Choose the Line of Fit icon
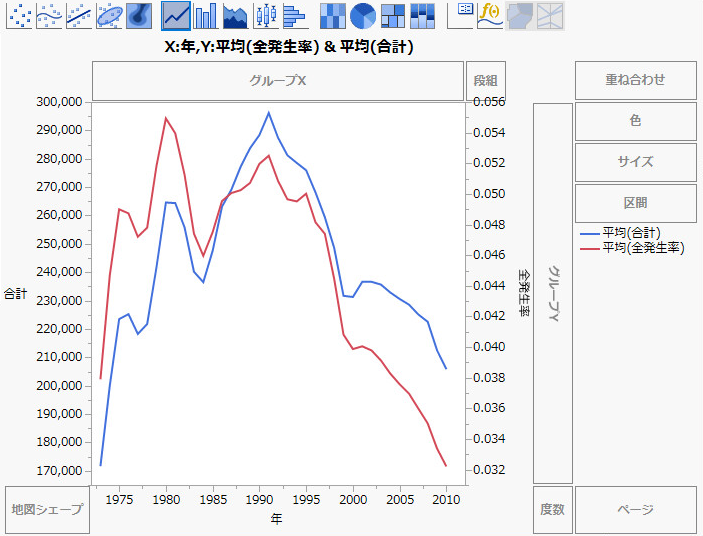Screen dimensions: 703x536 coord(80,15)
